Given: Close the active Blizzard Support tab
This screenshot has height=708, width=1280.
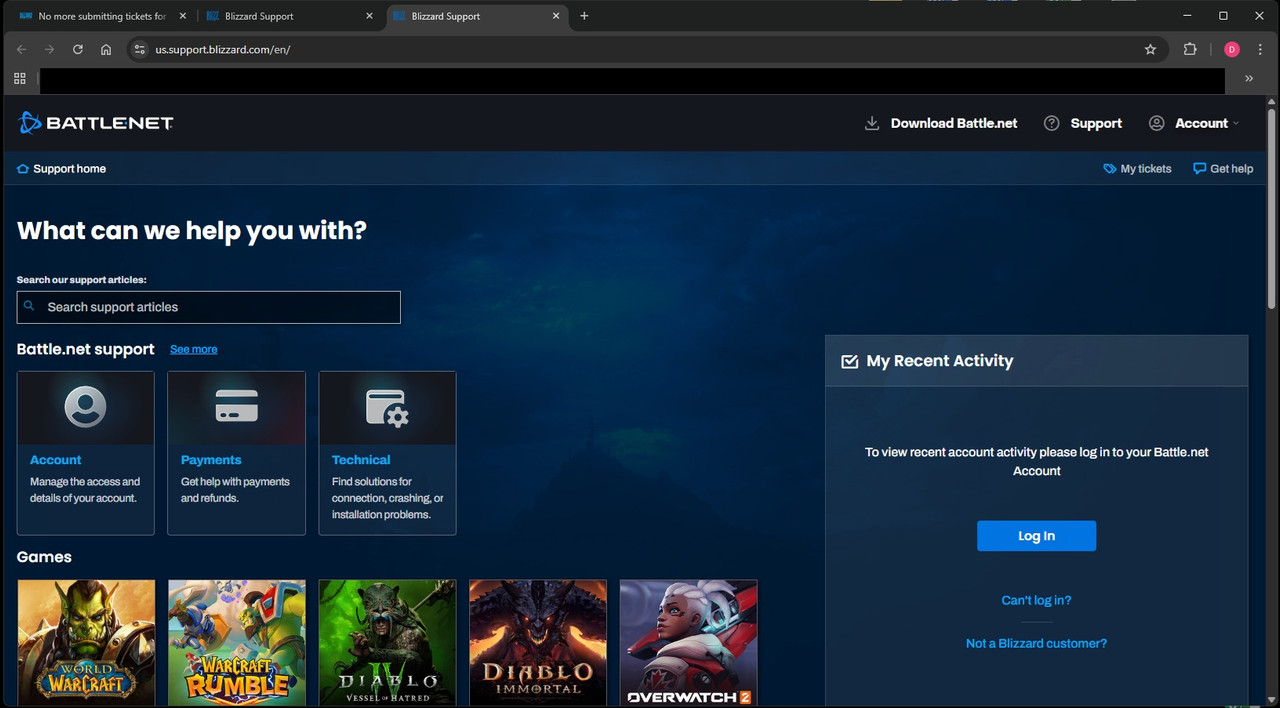Looking at the screenshot, I should tap(556, 16).
